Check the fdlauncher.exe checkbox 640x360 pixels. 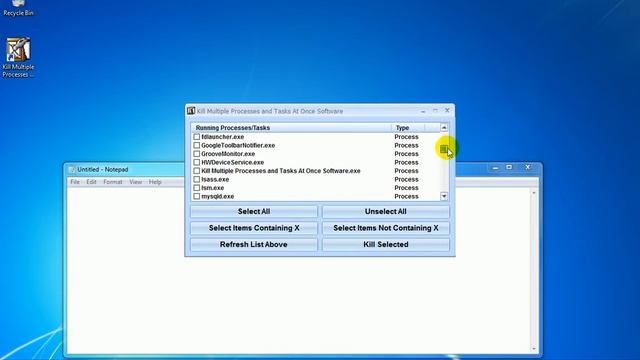click(197, 137)
